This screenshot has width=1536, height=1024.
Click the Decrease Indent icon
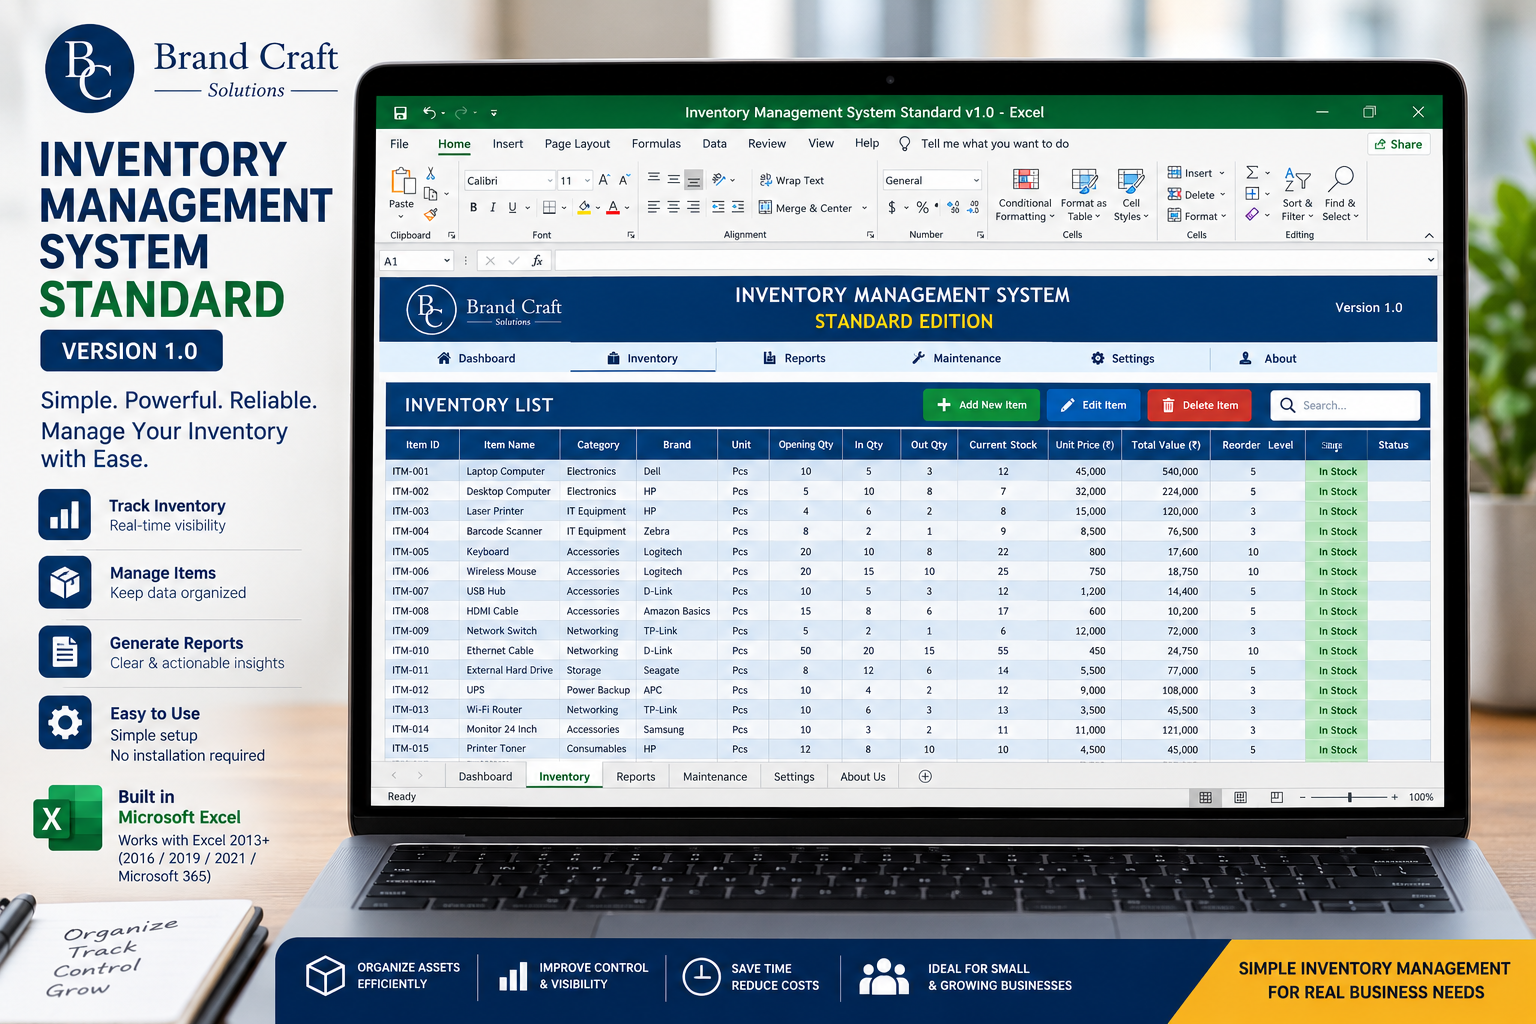click(718, 207)
